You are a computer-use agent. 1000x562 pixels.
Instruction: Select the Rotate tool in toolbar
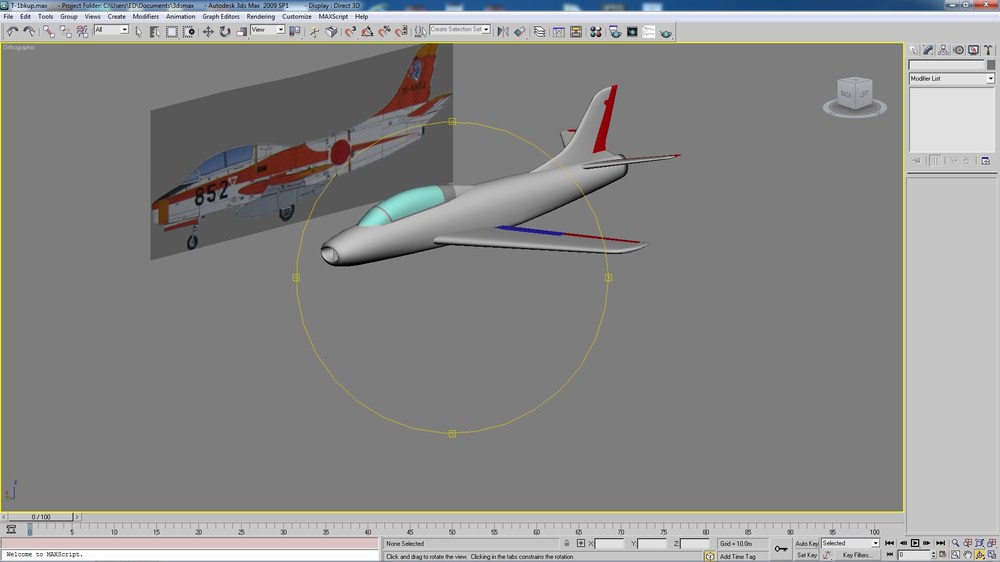pyautogui.click(x=224, y=31)
